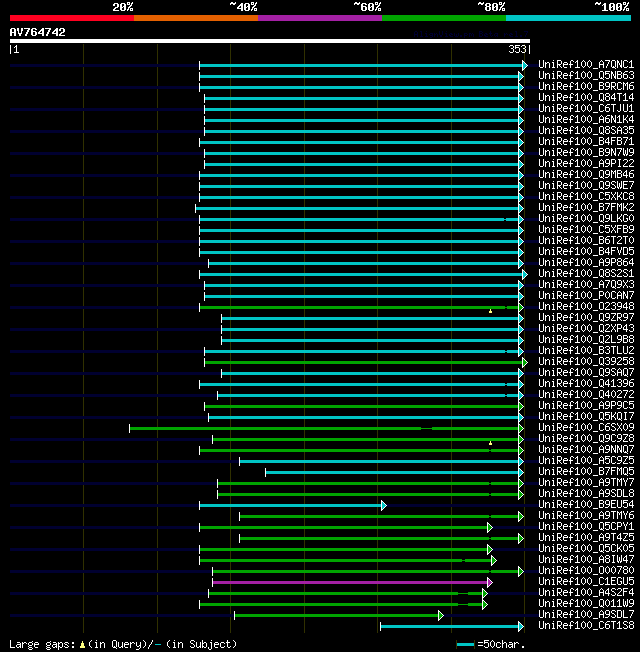The height and width of the screenshot is (652, 640).
Task: Click the UniRef100_A9T4Z5 label
Action: (x=586, y=538)
